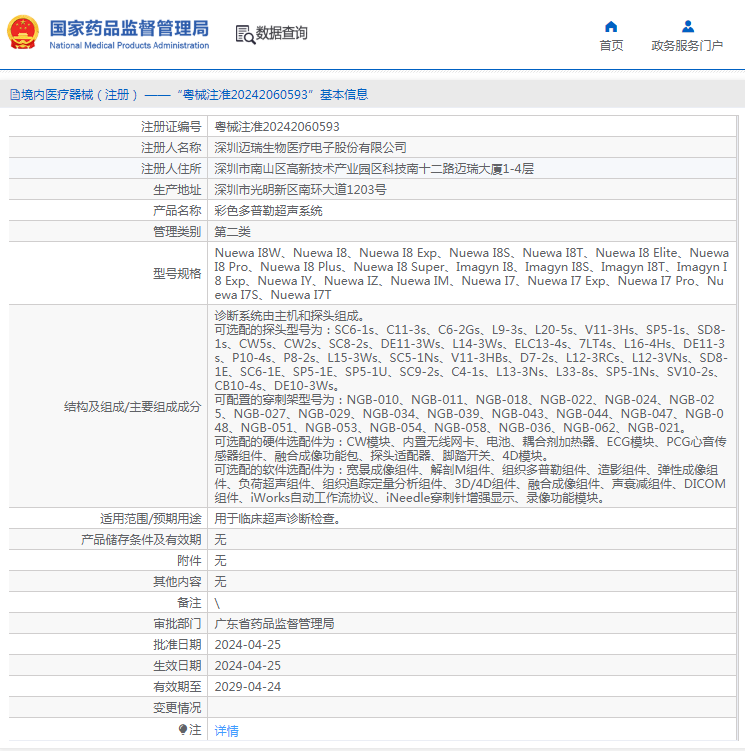Click the 结构及组成/主要组成成分 label
The height and width of the screenshot is (751, 745).
tap(133, 407)
